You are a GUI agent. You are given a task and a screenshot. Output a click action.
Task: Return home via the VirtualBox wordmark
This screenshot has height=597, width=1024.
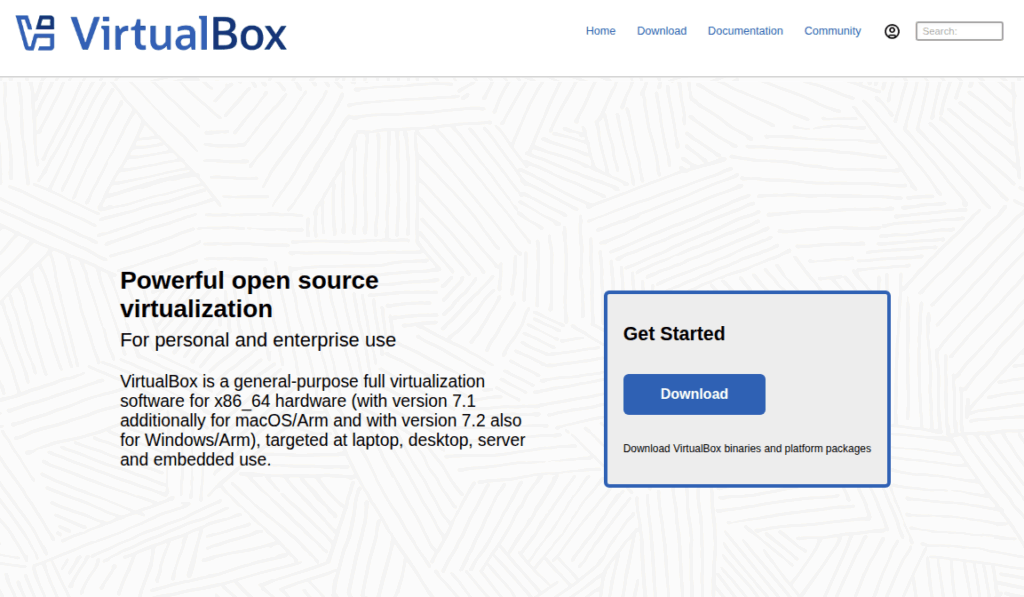coord(178,32)
